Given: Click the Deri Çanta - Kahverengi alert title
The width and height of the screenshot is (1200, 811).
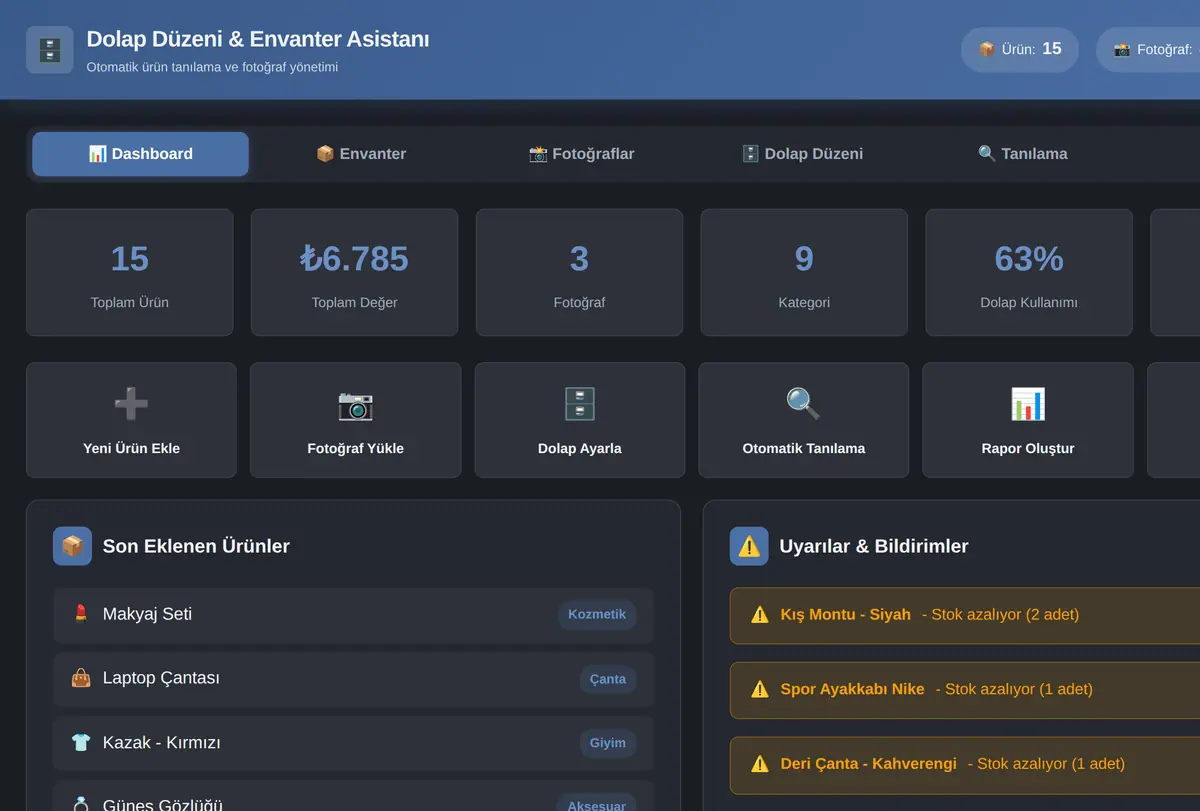Looking at the screenshot, I should coord(869,764).
